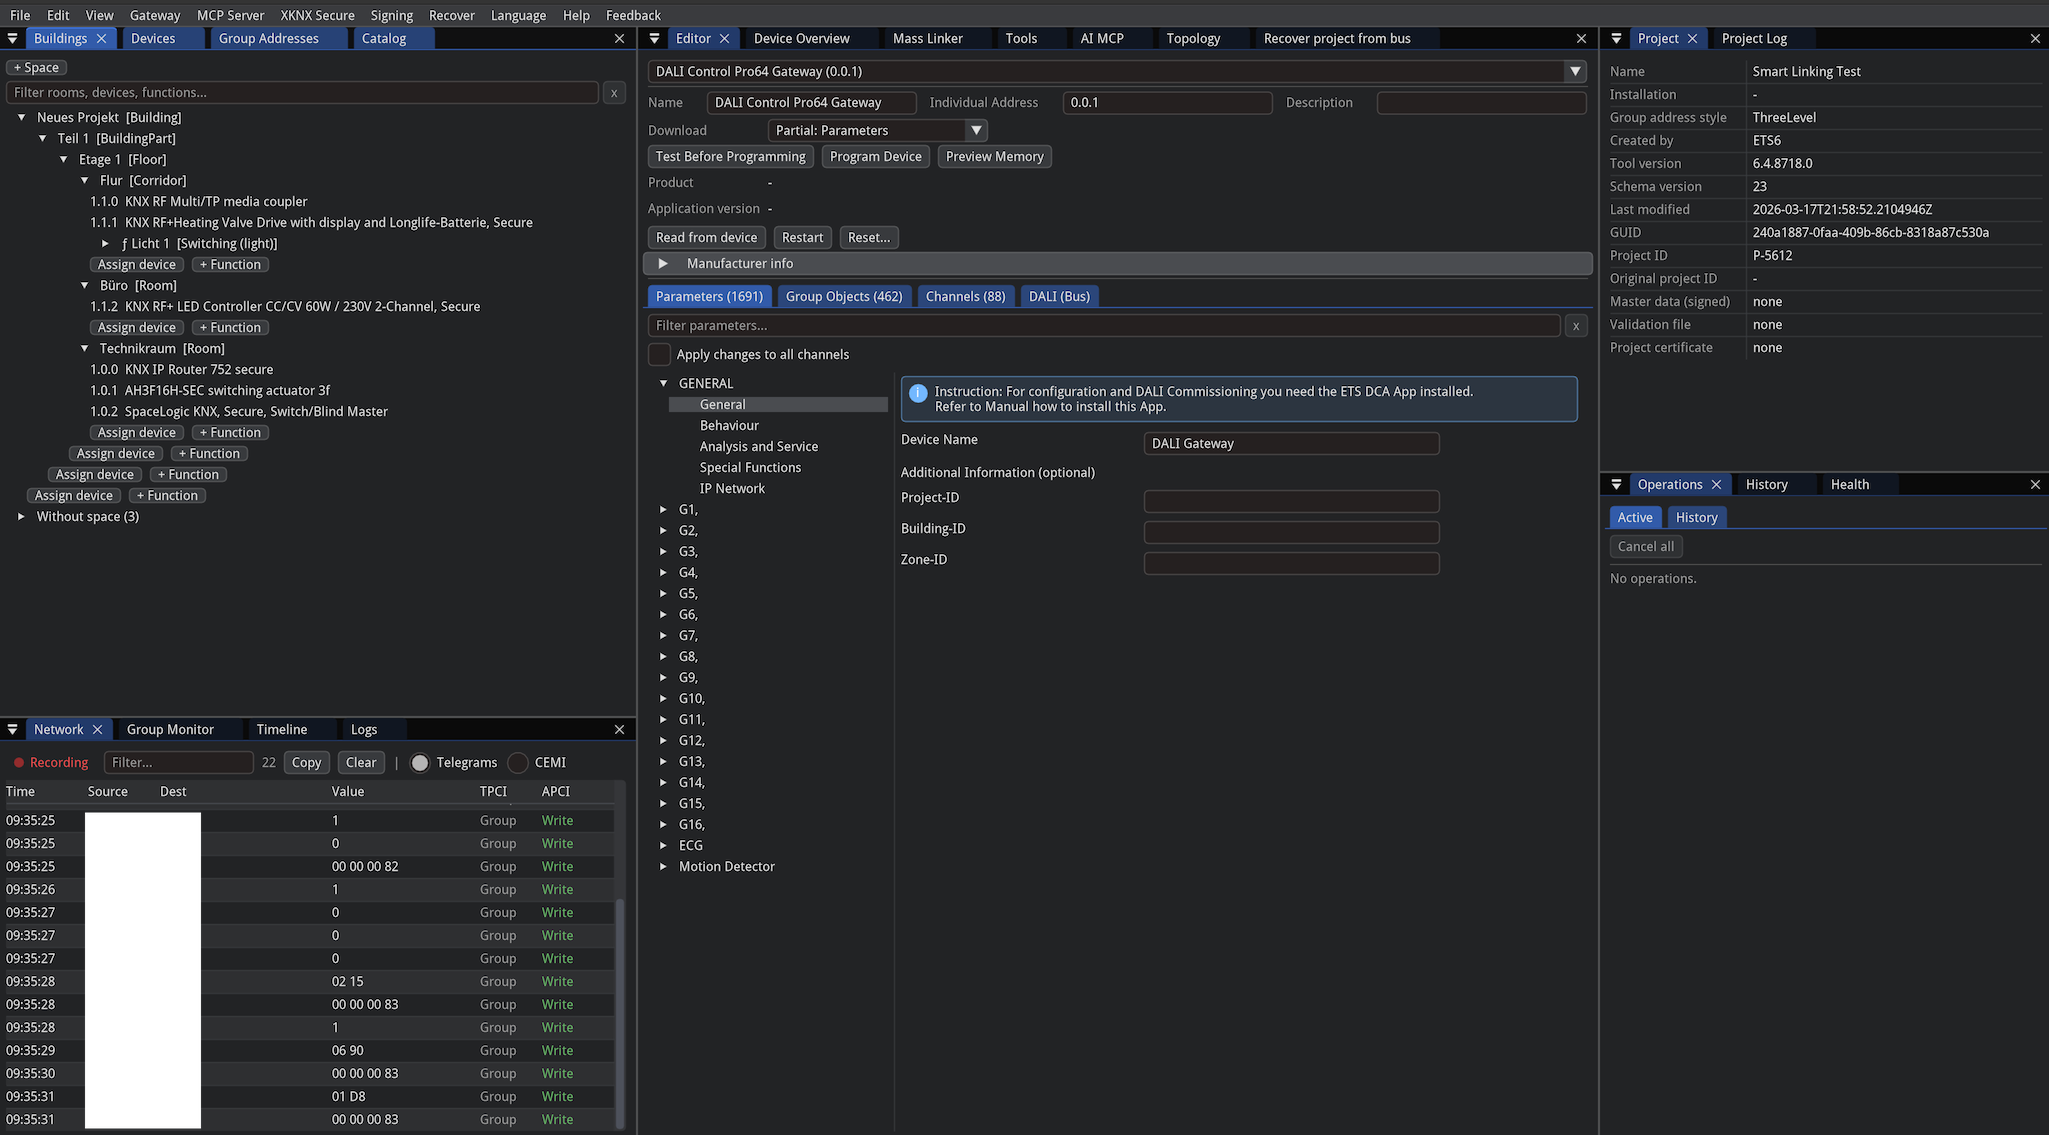Select the CEMI radio button
The height and width of the screenshot is (1135, 2049).
click(x=517, y=762)
